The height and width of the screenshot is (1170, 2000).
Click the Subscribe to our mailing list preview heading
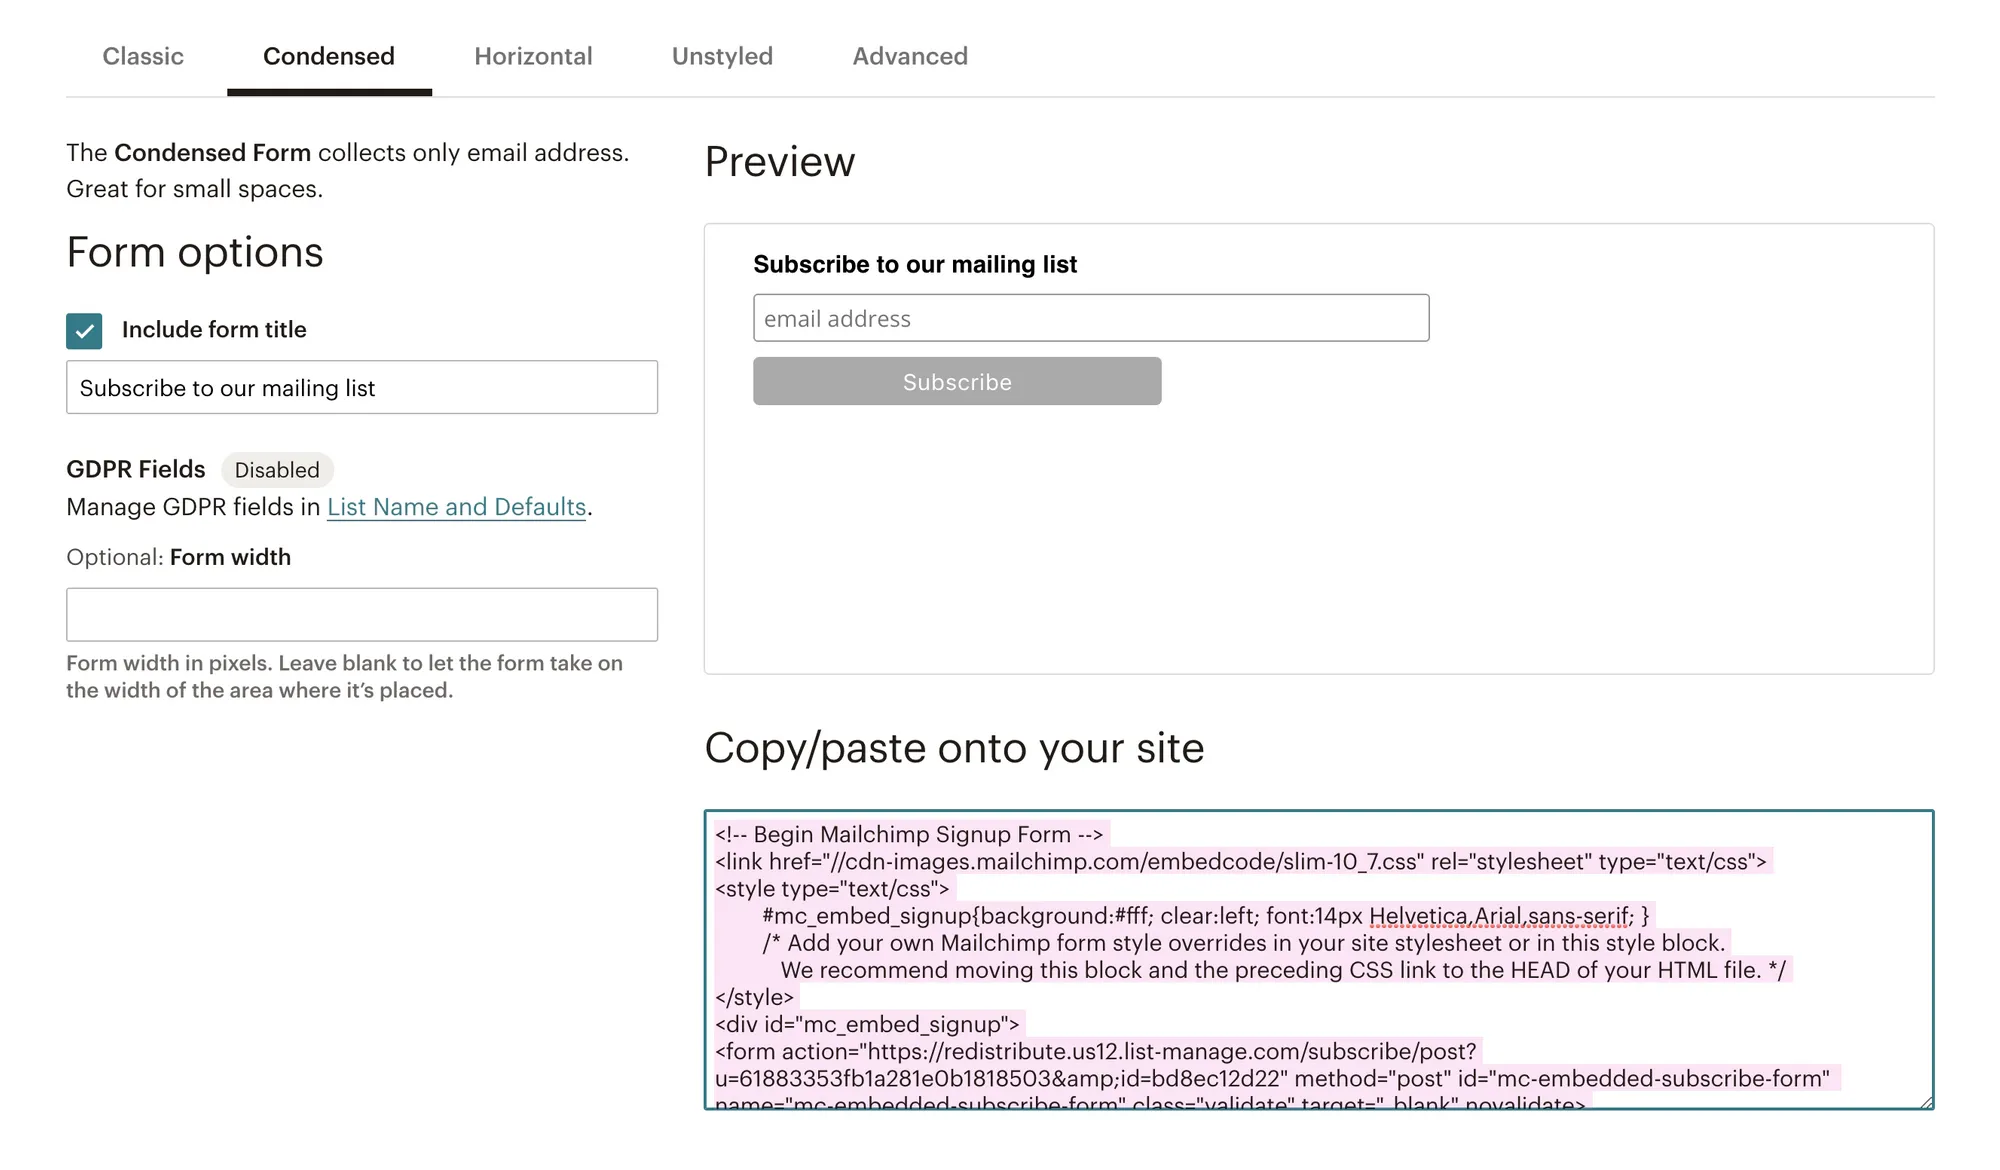coord(915,264)
